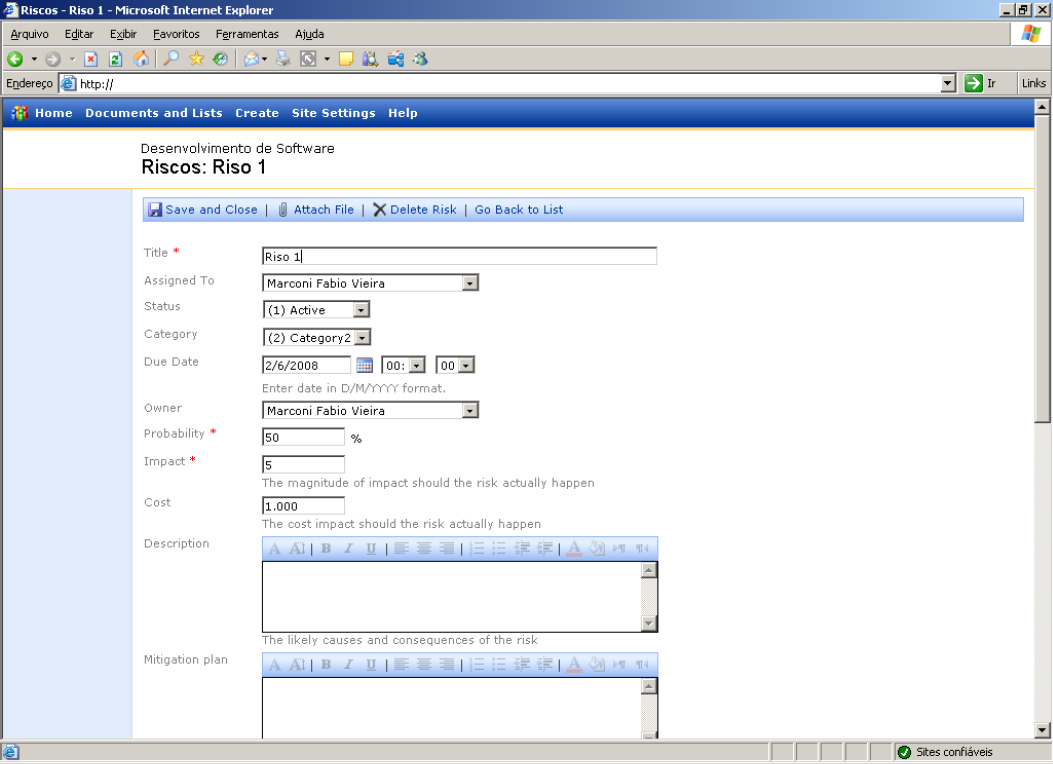1053x764 pixels.
Task: Open the Due Date hour dropdown
Action: point(417,365)
